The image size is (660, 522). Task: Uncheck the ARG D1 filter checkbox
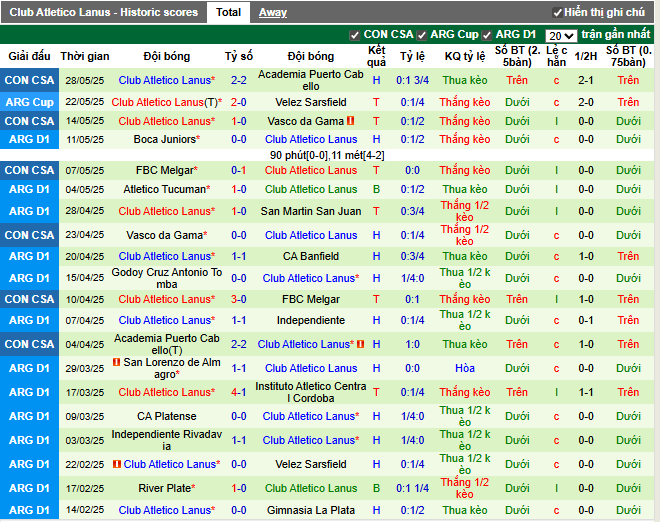[487, 35]
